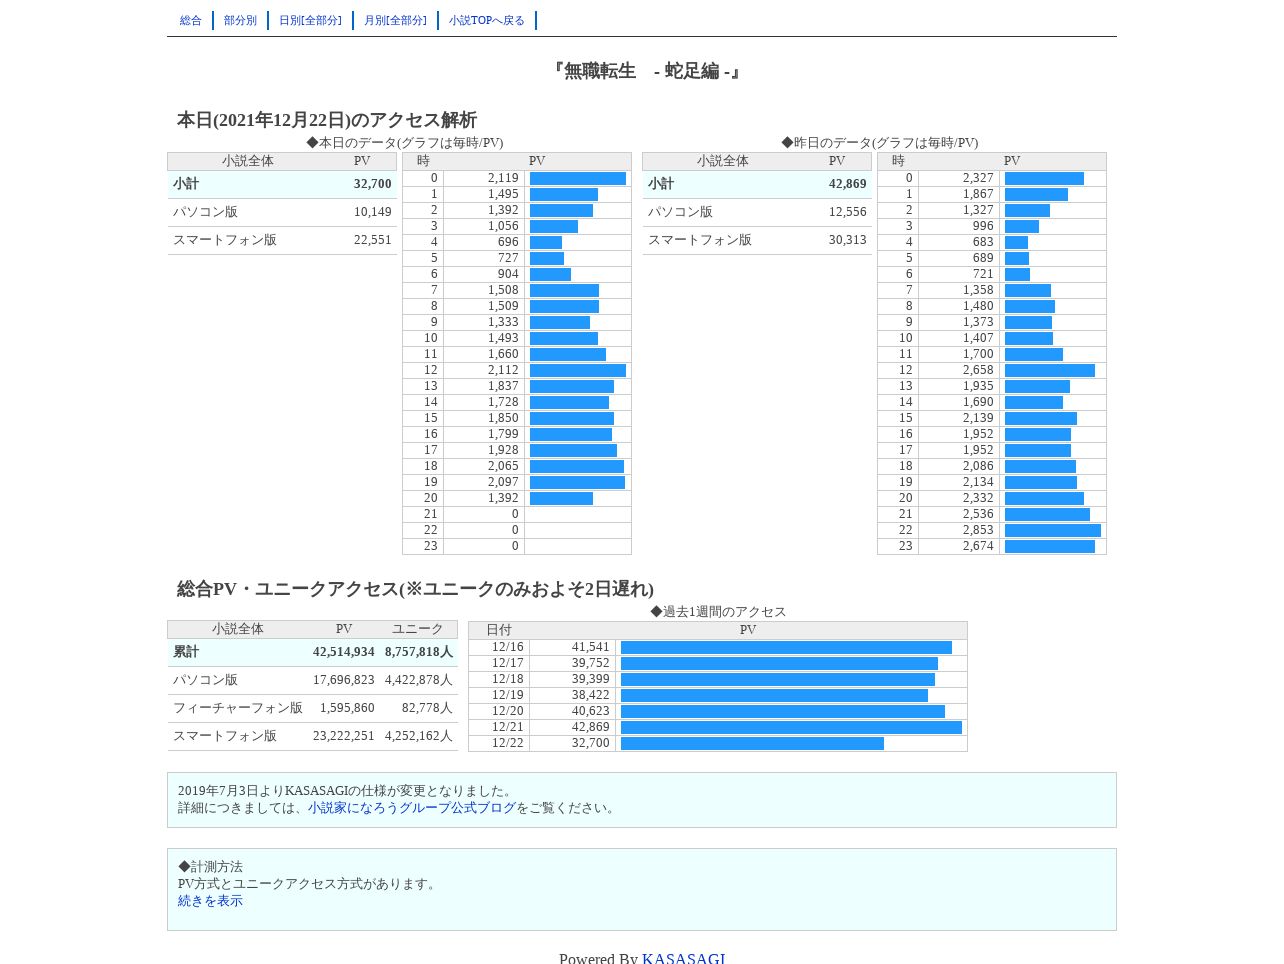
Task: Click the 12/16 weekly bar showing 41,541
Action: coord(786,647)
